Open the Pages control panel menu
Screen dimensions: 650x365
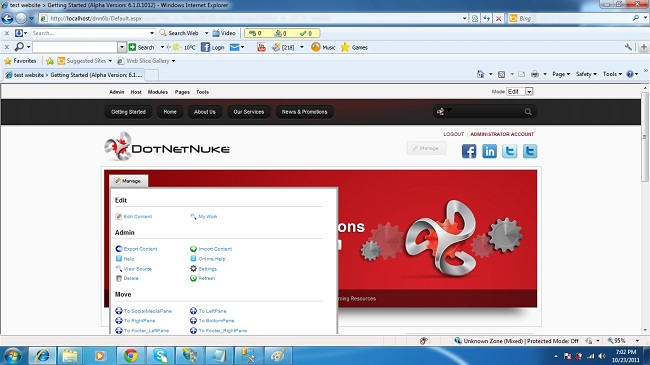click(182, 92)
